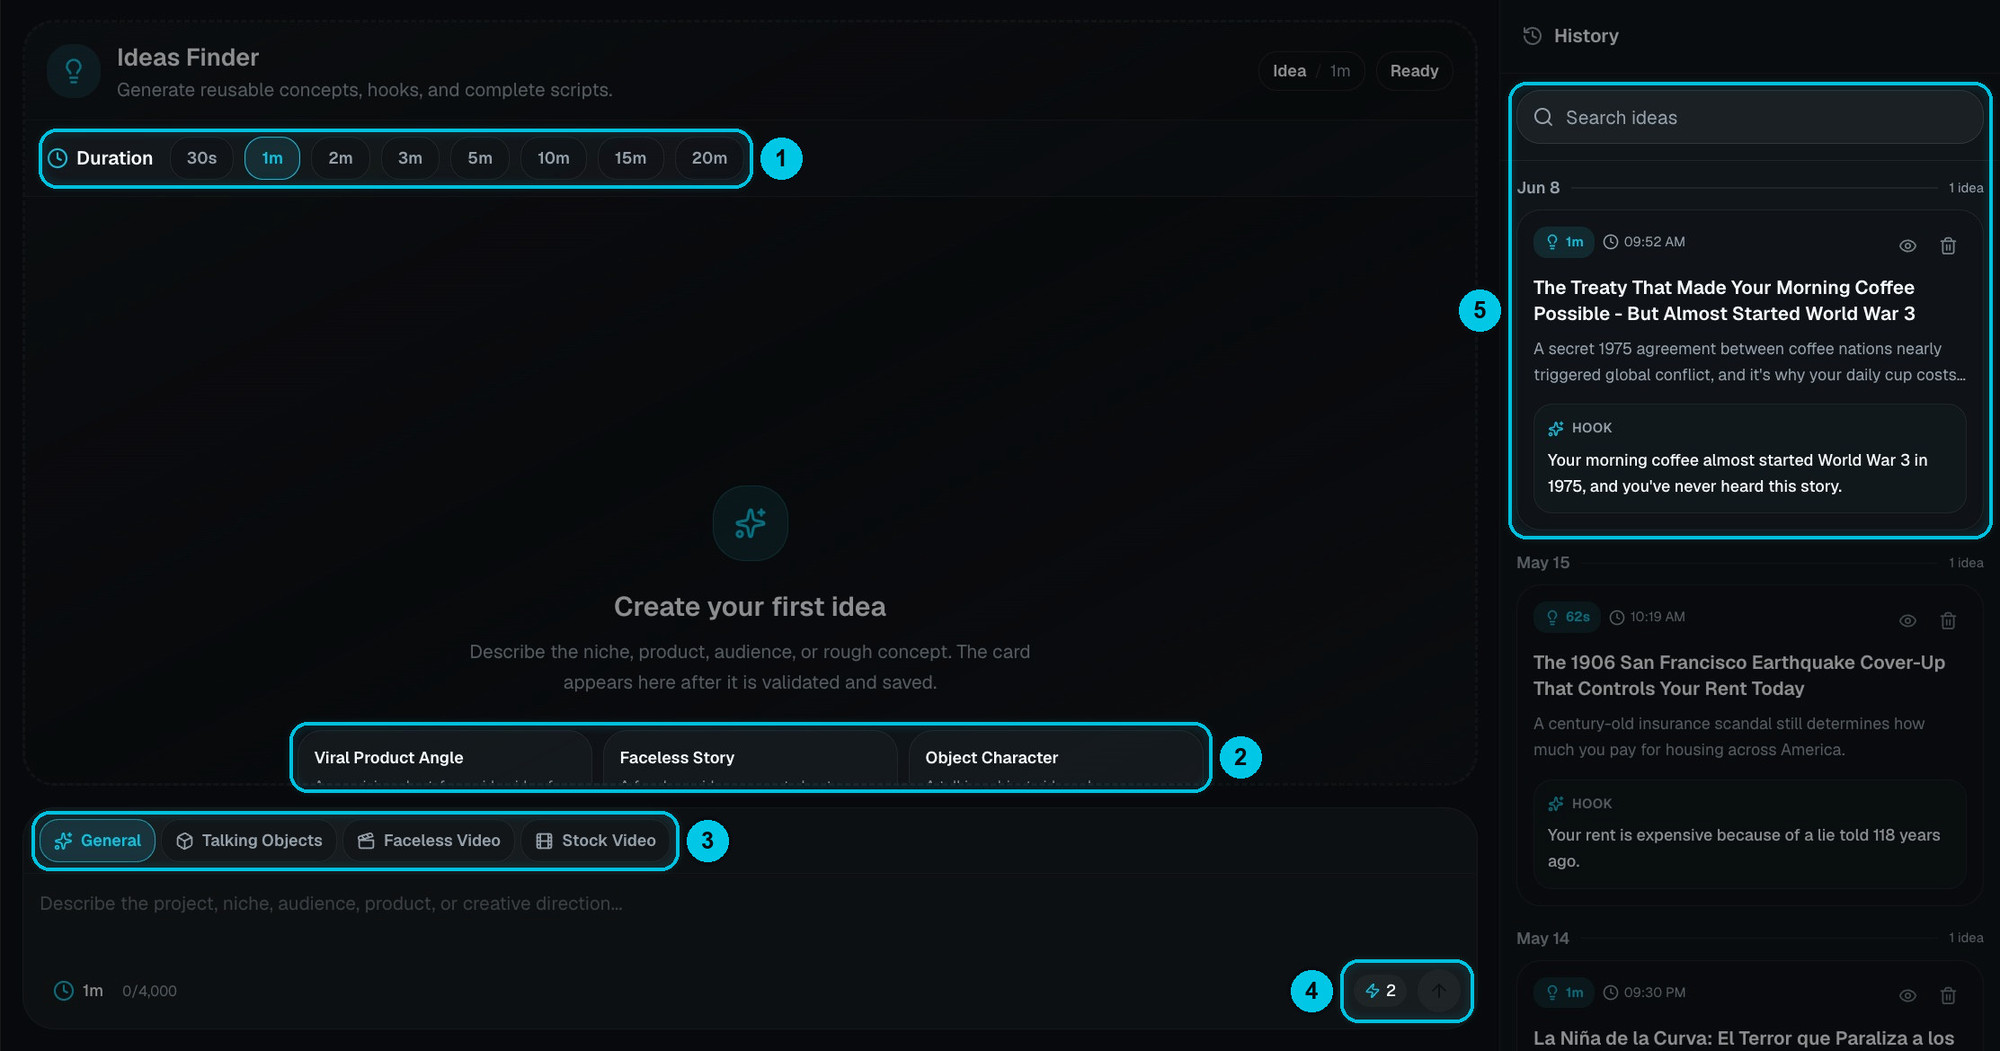Open the La Niña de la Curva idea title
2000x1051 pixels.
pyautogui.click(x=1744, y=1038)
